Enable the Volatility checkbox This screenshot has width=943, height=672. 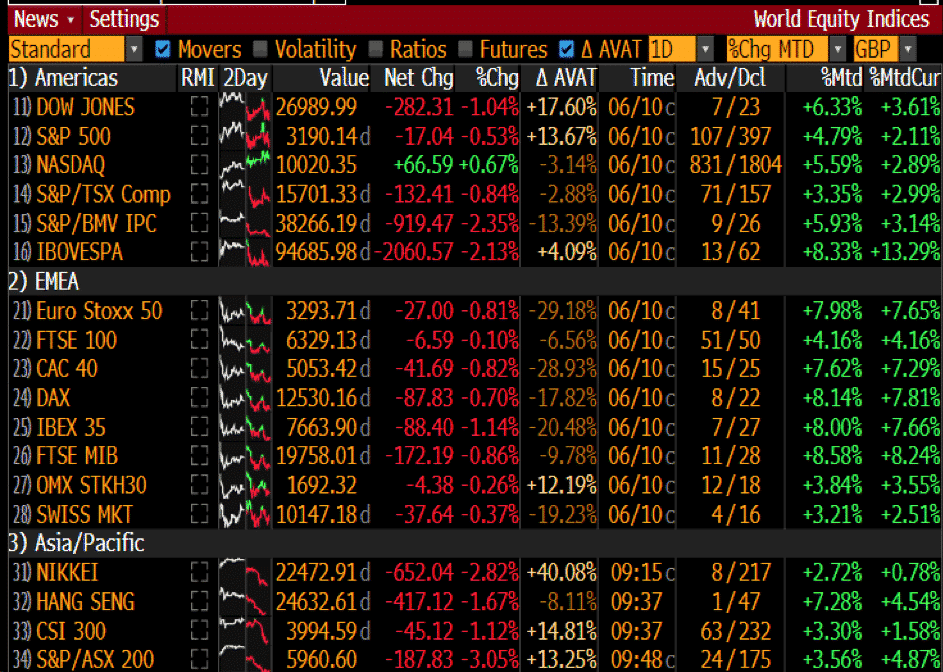pyautogui.click(x=260, y=49)
